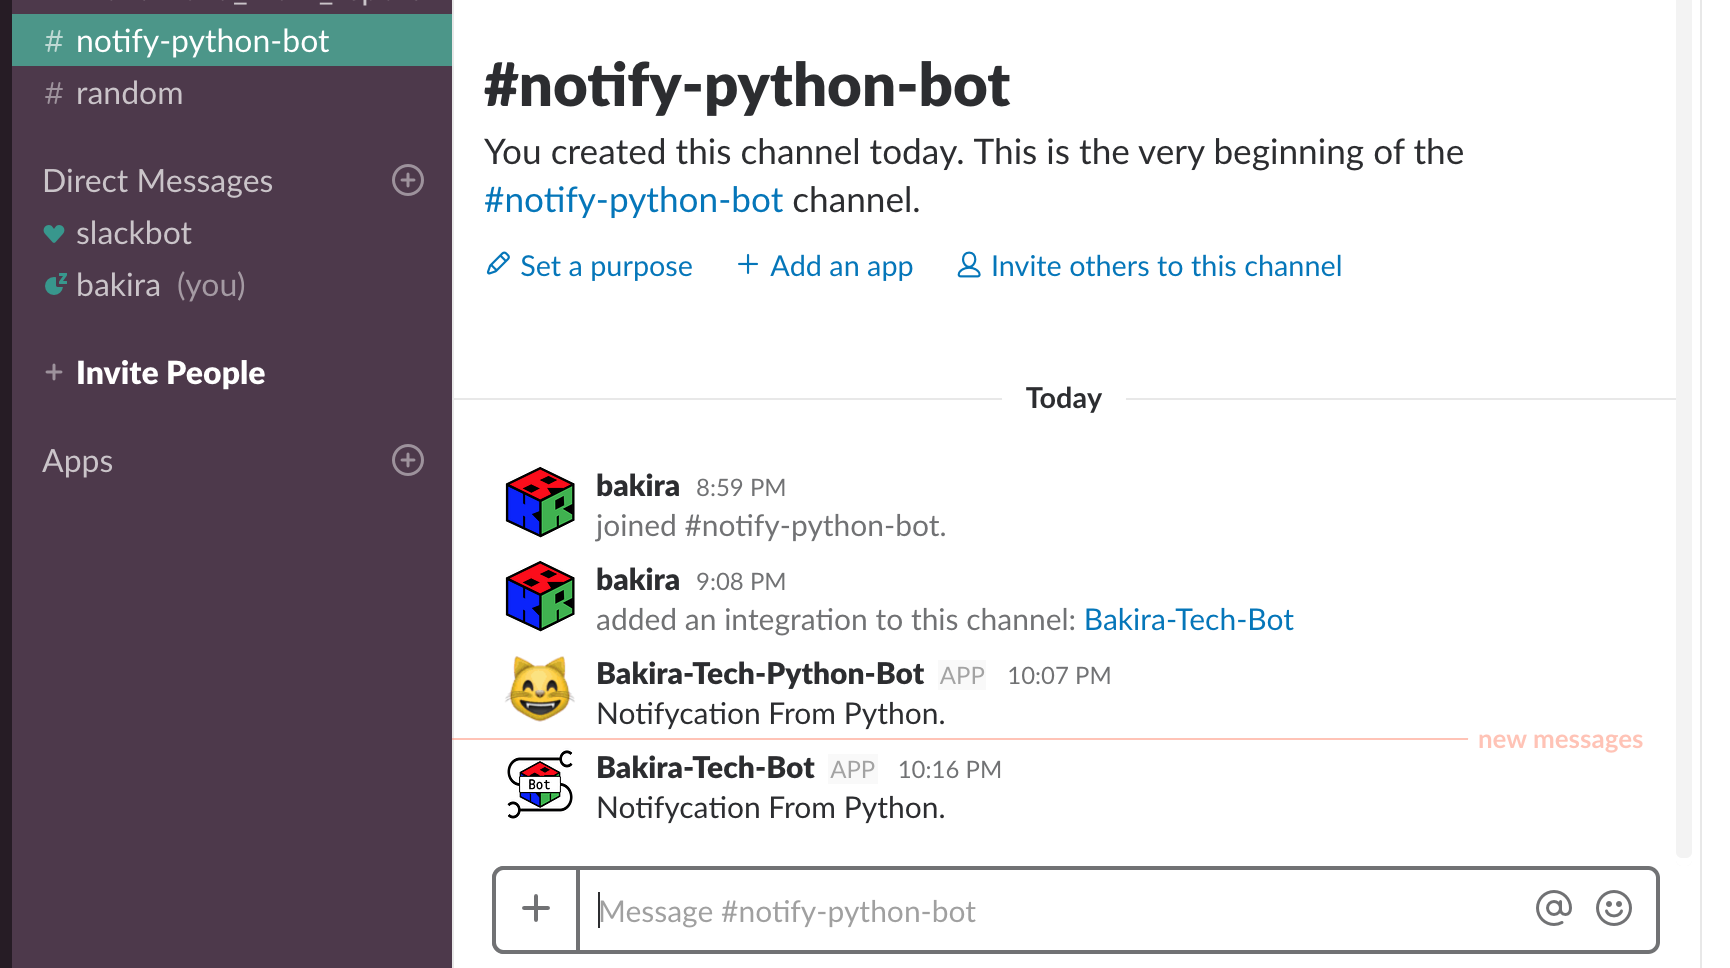Viewport: 1730px width, 968px height.
Task: Click bakira's cube avatar on 9:08 PM message
Action: click(x=540, y=596)
